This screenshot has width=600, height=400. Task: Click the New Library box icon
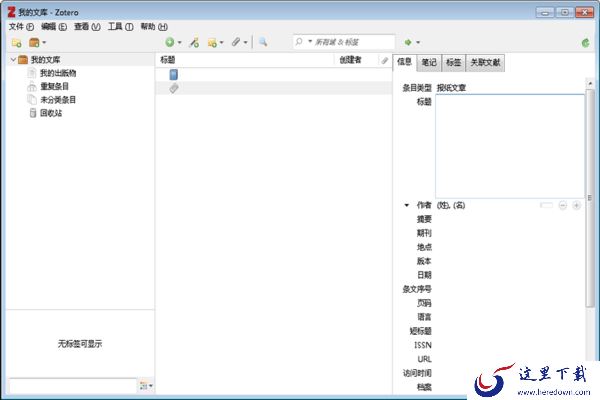pos(34,42)
